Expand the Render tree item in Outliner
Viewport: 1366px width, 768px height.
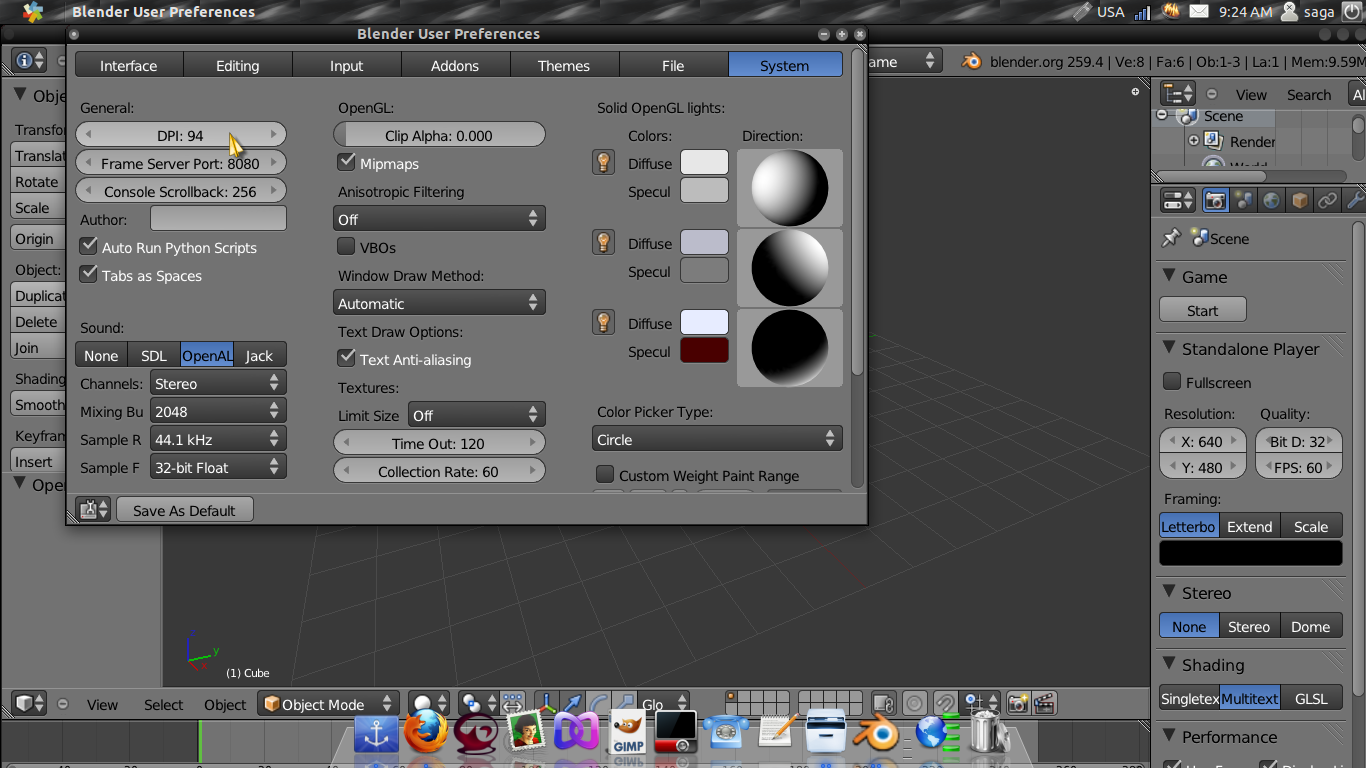click(1194, 141)
